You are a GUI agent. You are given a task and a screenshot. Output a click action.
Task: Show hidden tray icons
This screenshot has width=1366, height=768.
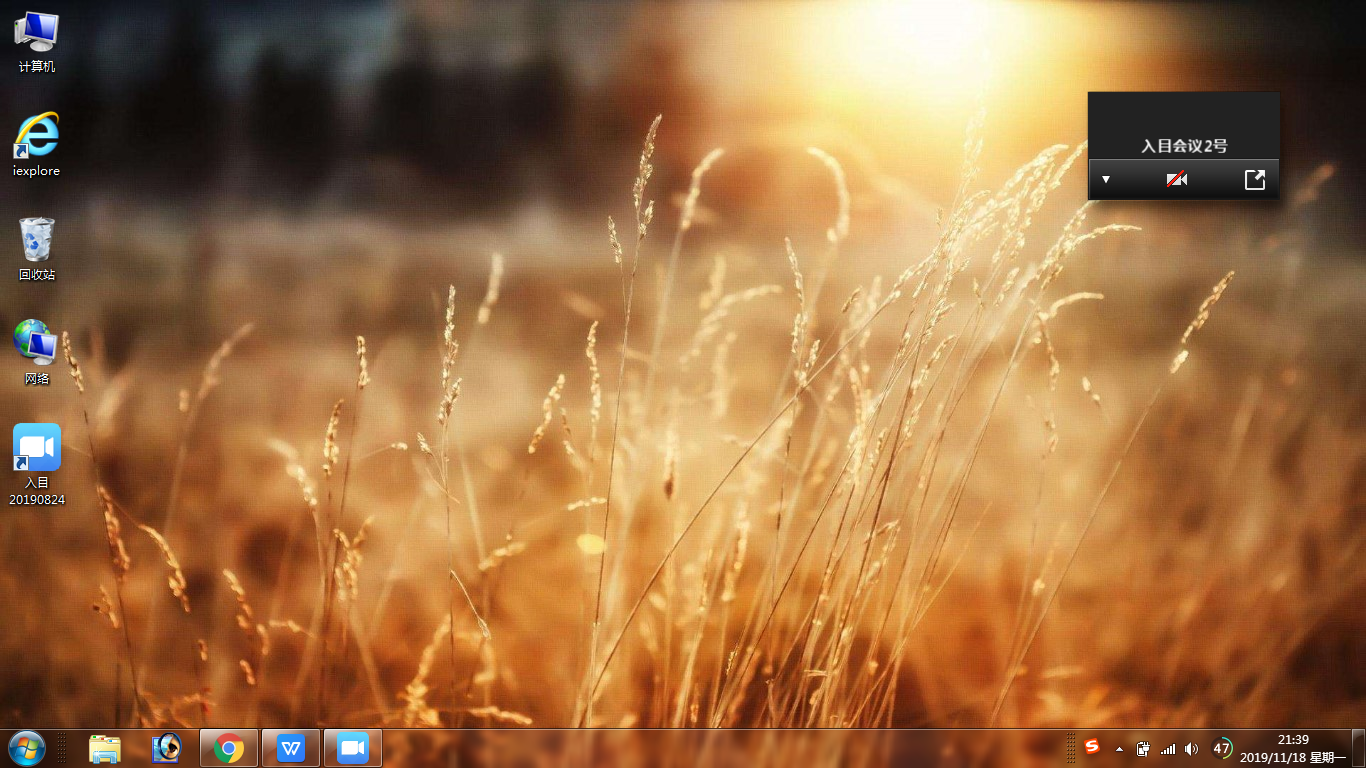tap(1119, 748)
